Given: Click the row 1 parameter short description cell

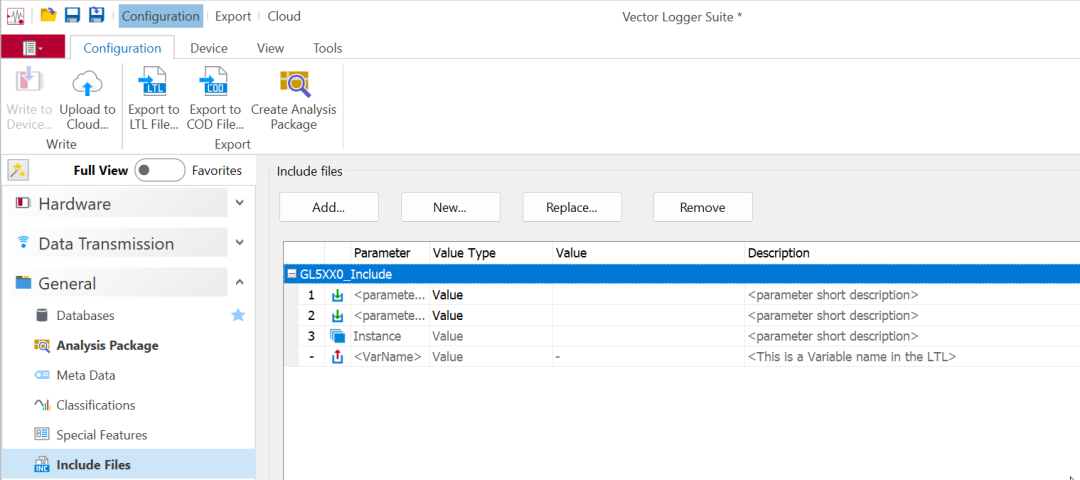Looking at the screenshot, I should [x=912, y=295].
